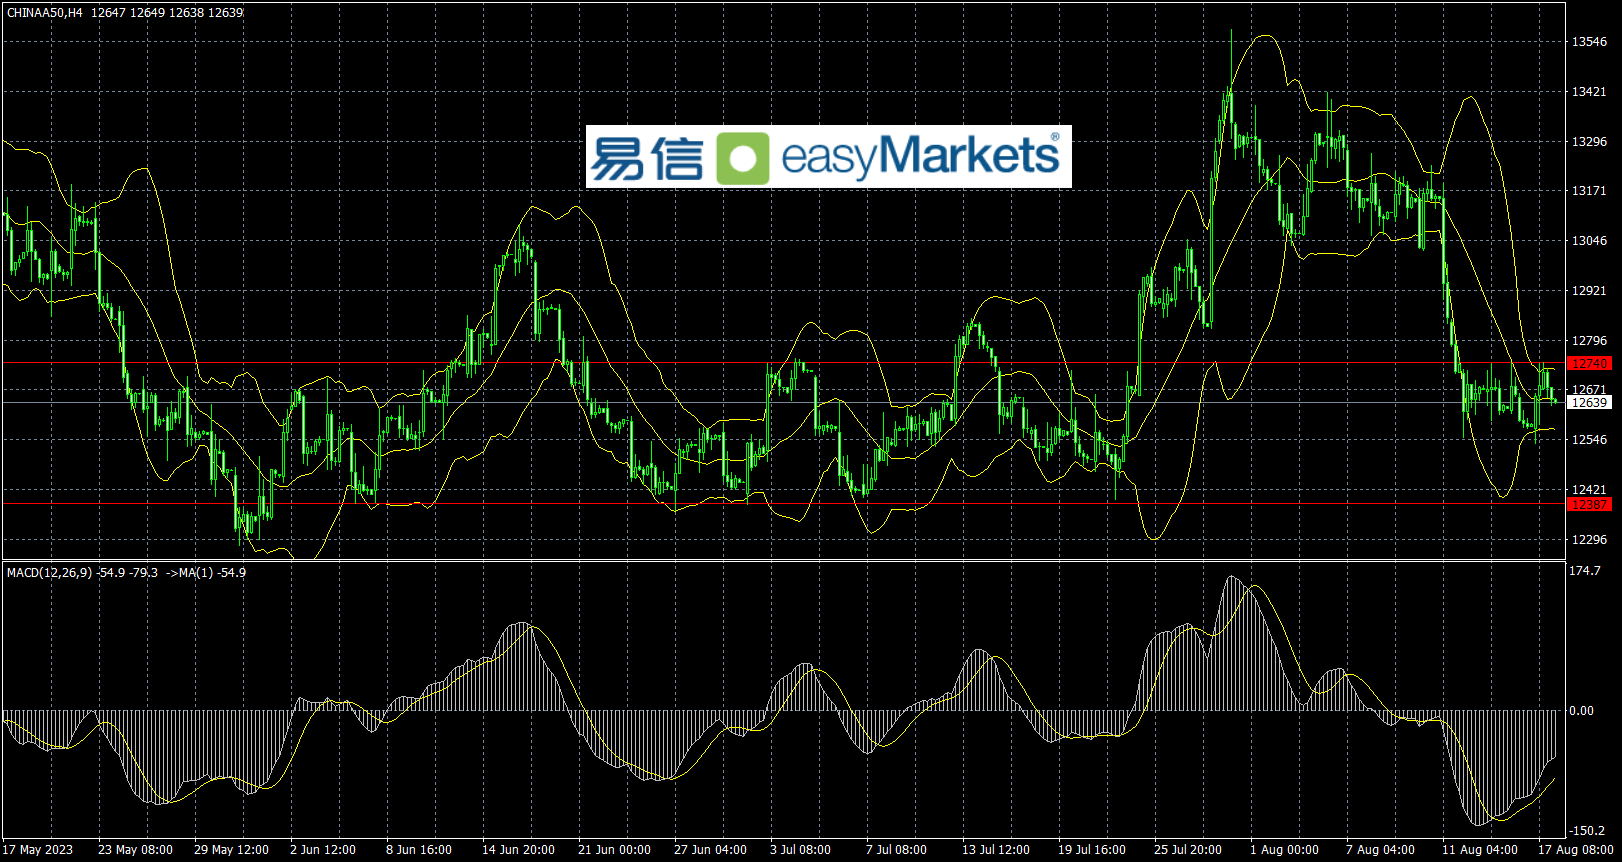Click the 17 Aug 08:00 time label
The width and height of the screenshot is (1622, 862).
click(1575, 850)
